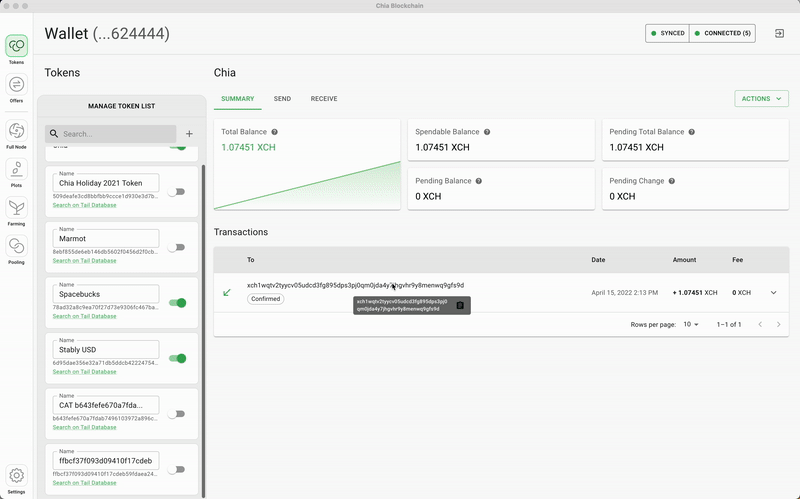Copy the address from tooltip clipboard icon
The height and width of the screenshot is (499, 800).
(x=460, y=305)
